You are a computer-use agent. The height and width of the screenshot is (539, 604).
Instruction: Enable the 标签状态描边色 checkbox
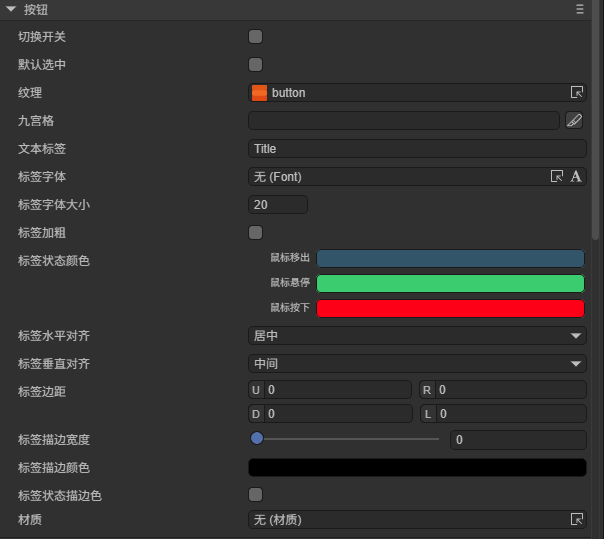(x=255, y=495)
